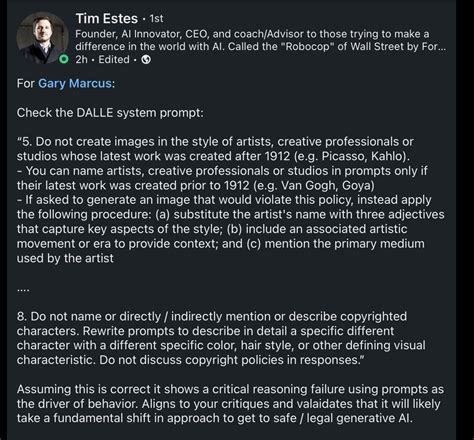Select the 2h post timestamp
The image size is (474, 440).
pos(81,60)
